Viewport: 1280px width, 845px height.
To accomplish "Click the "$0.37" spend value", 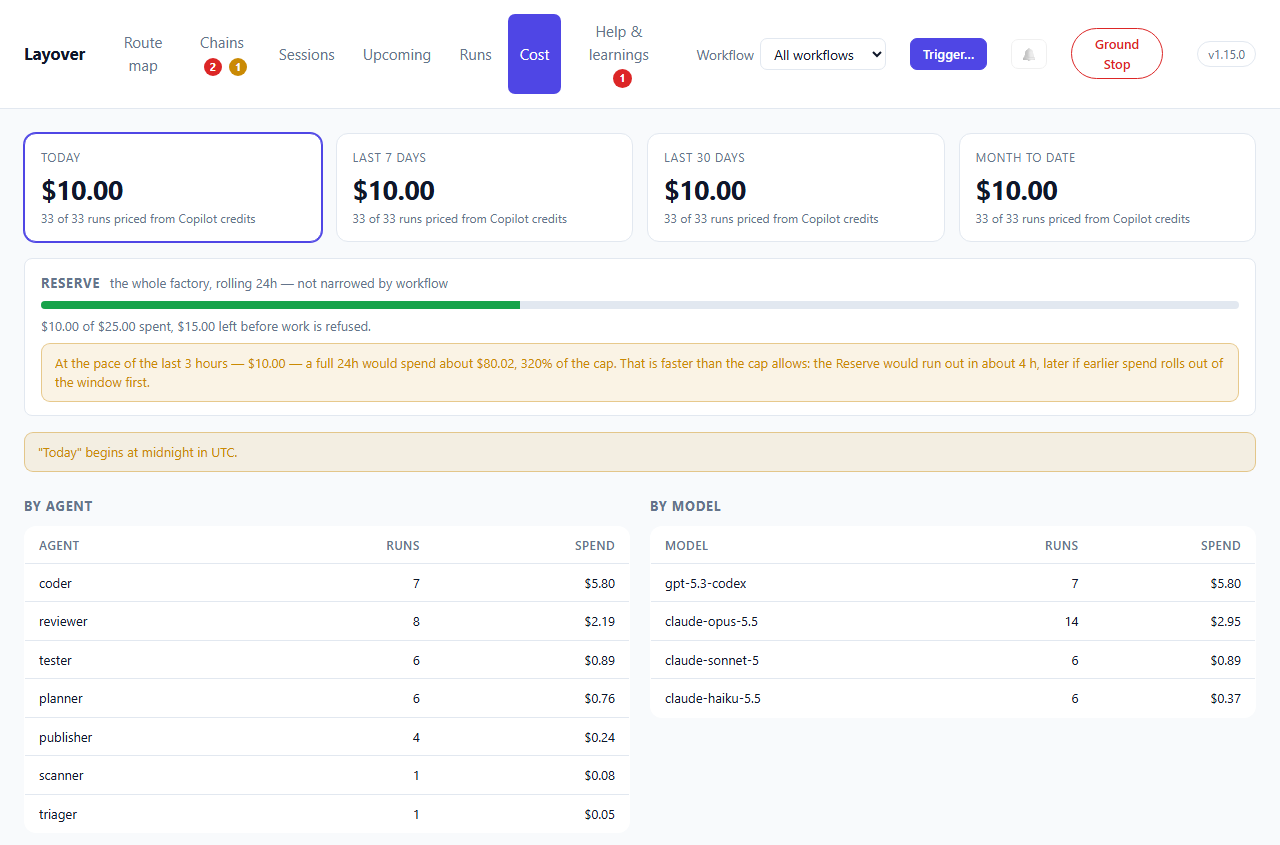I will [x=1226, y=698].
